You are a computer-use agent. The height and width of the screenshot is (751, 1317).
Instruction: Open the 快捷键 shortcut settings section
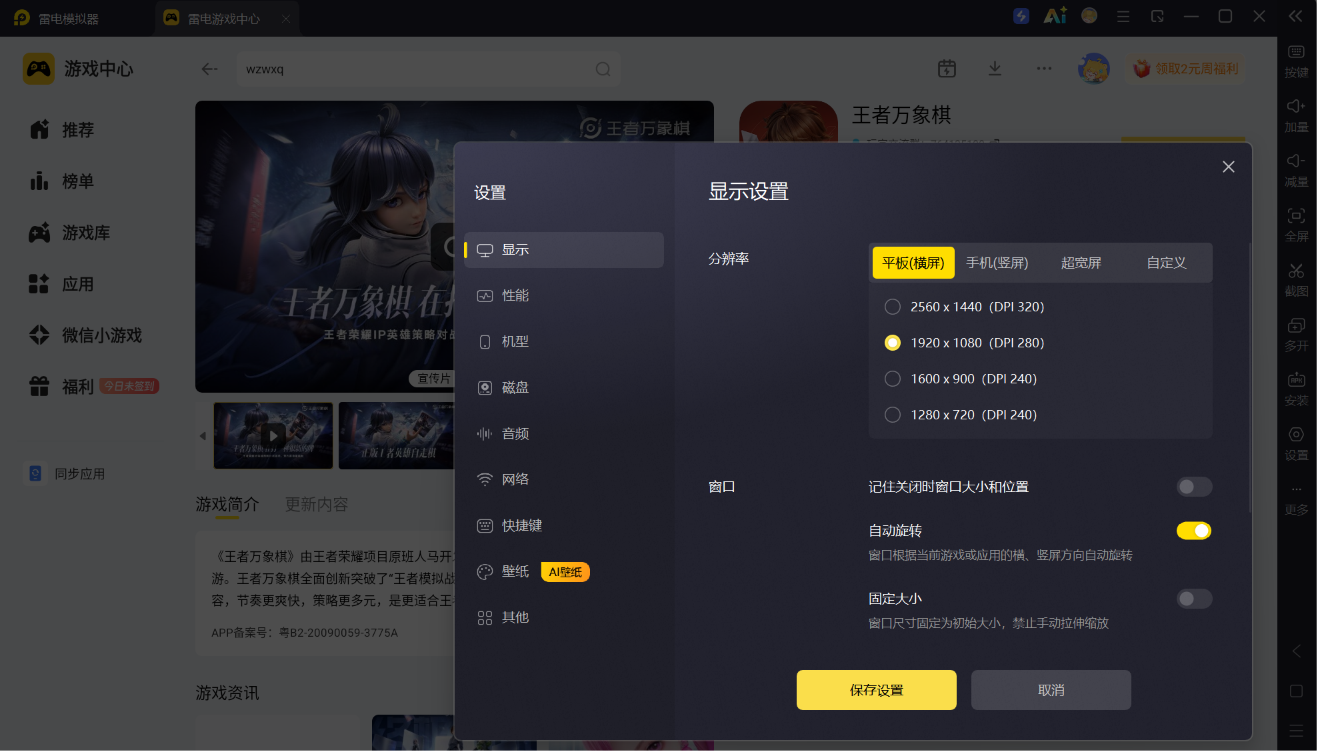click(x=564, y=526)
